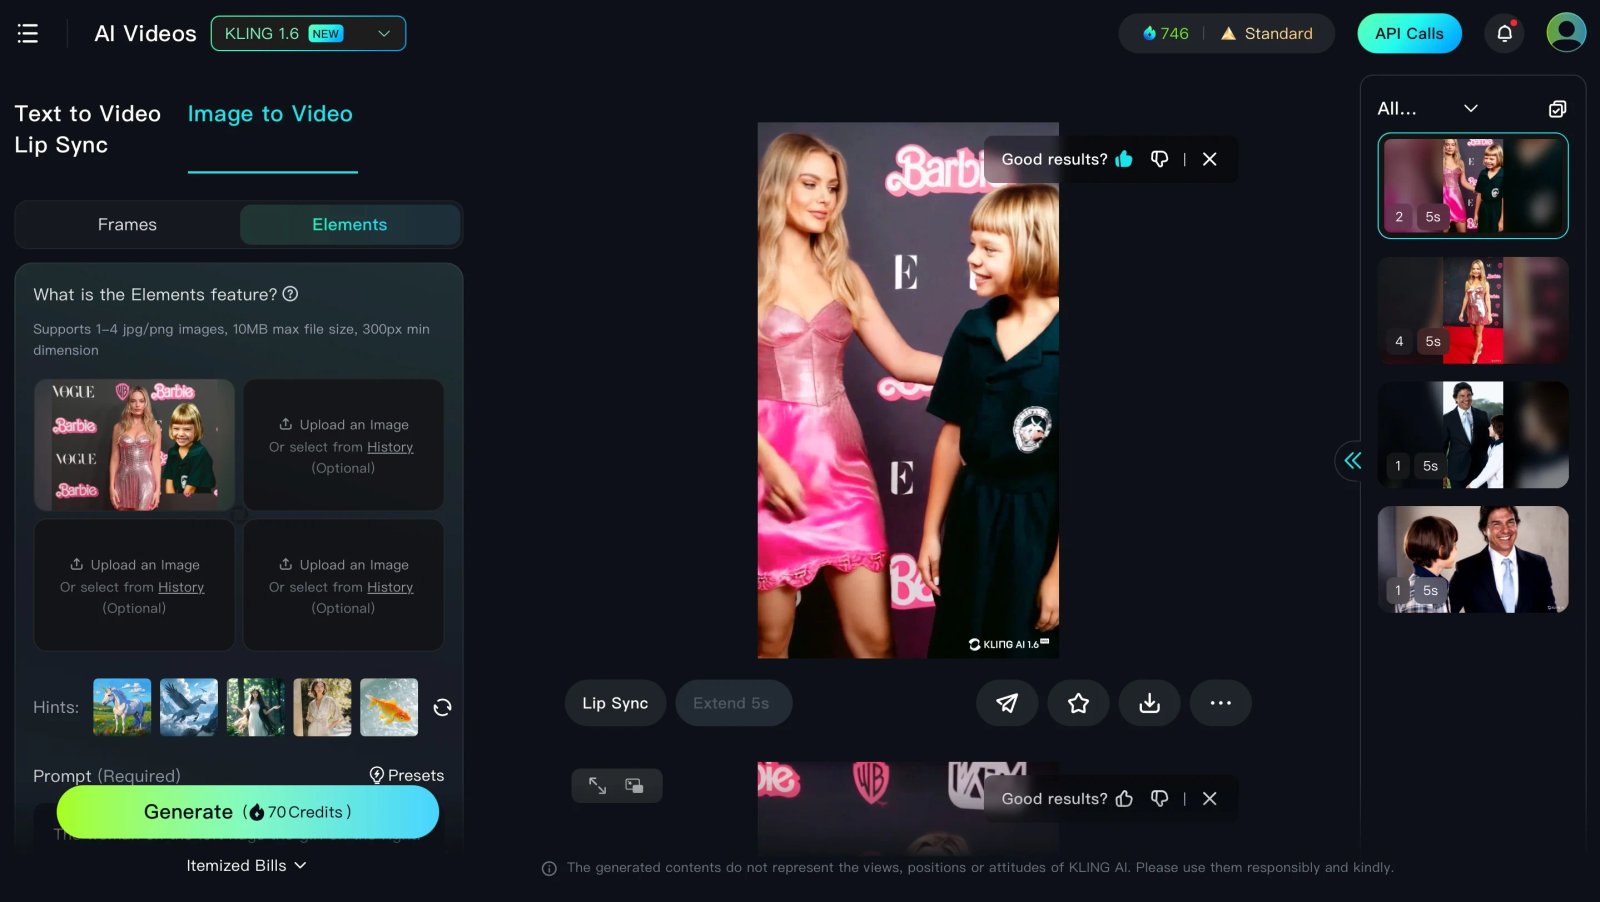
Task: Open more options ellipsis menu
Action: pos(1221,703)
